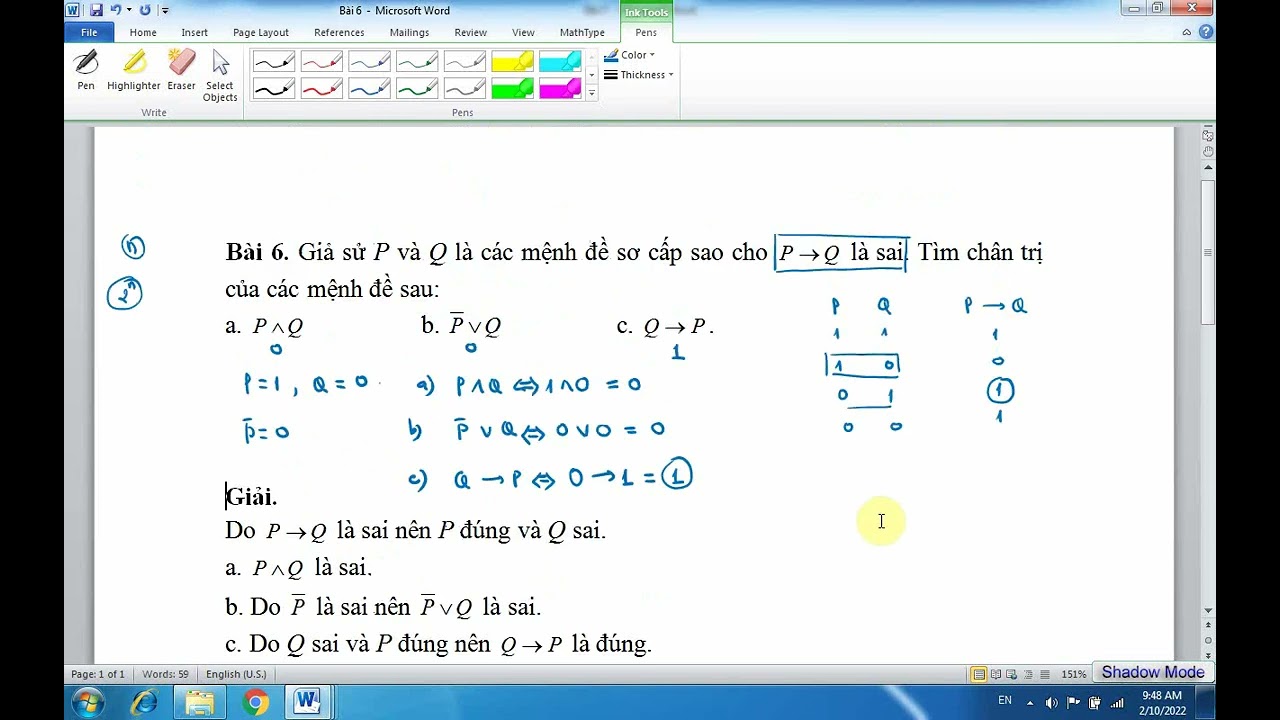This screenshot has height=720, width=1280.
Task: Open Windows Explorer from taskbar
Action: coord(200,702)
